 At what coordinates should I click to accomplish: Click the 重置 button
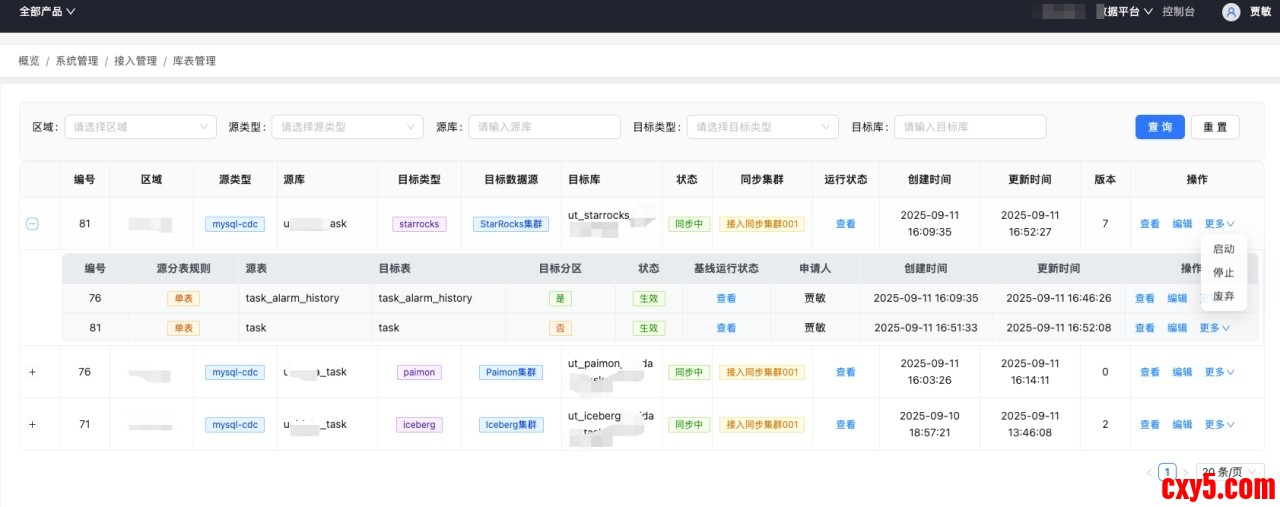click(x=1215, y=127)
